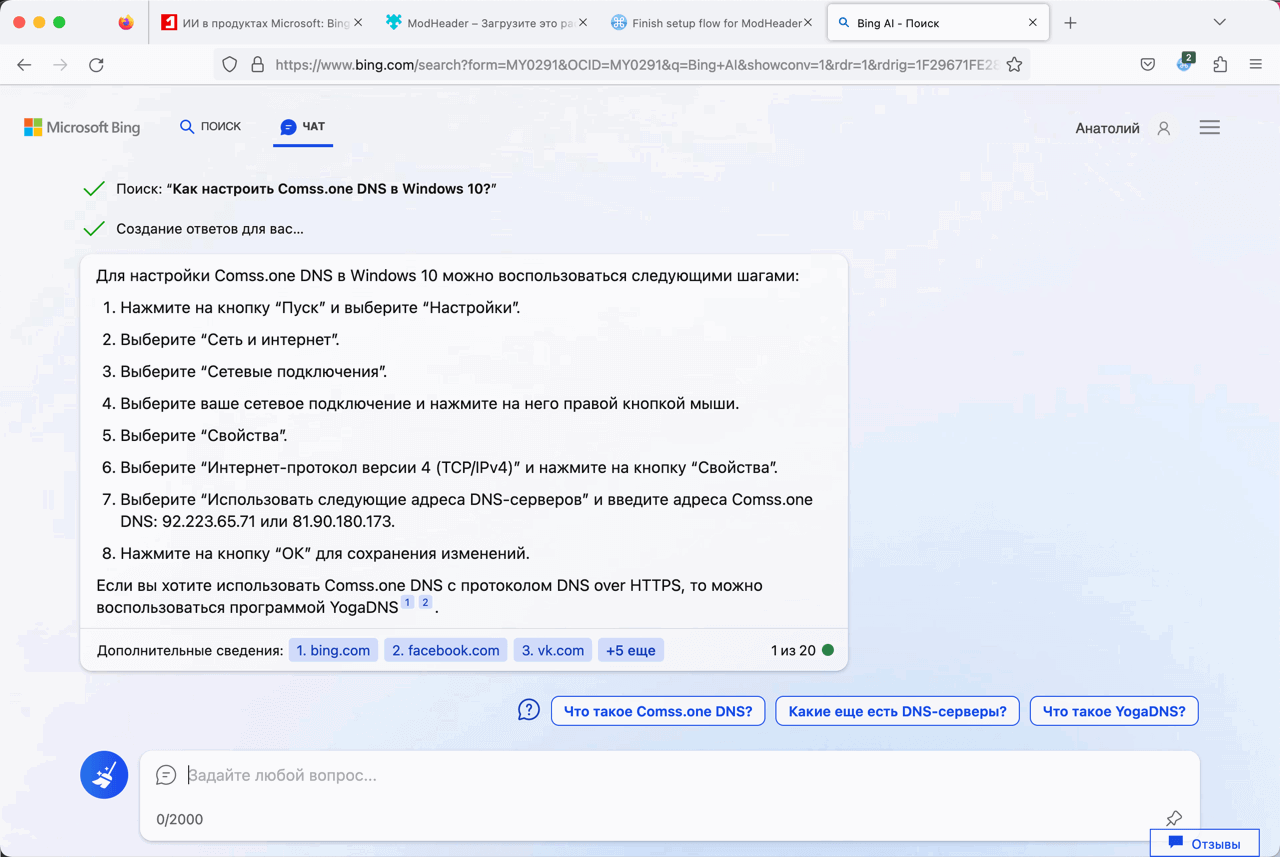Close the 'Finish setup flow' tab
Image resolution: width=1280 pixels, height=857 pixels.
coord(808,23)
